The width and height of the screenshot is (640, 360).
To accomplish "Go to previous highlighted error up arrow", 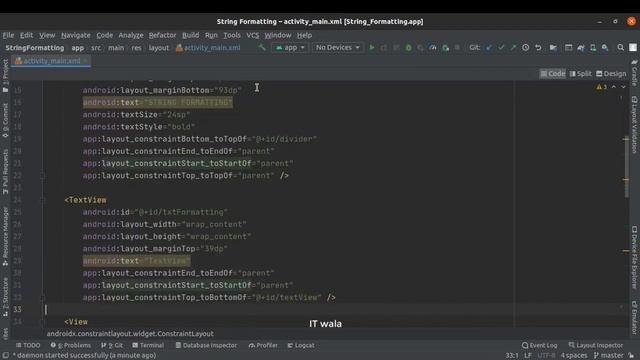I will [613, 87].
